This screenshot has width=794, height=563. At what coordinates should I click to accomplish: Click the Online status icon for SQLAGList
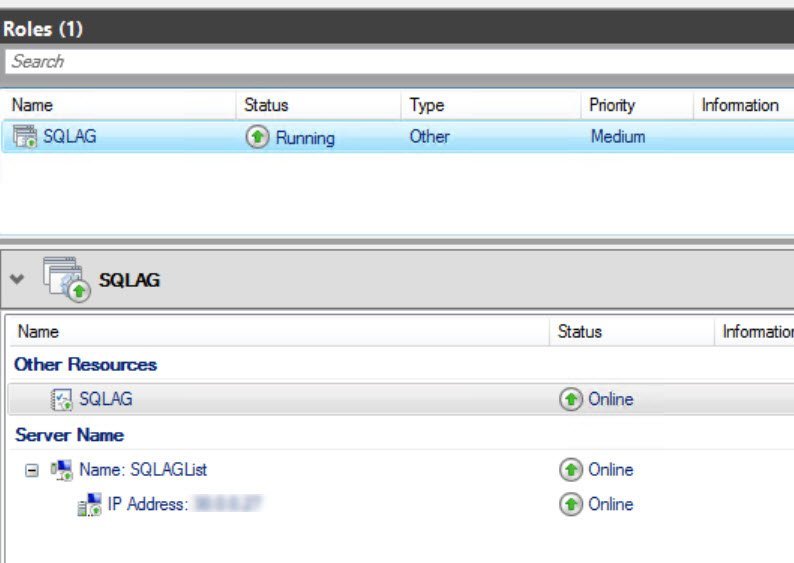pyautogui.click(x=571, y=470)
